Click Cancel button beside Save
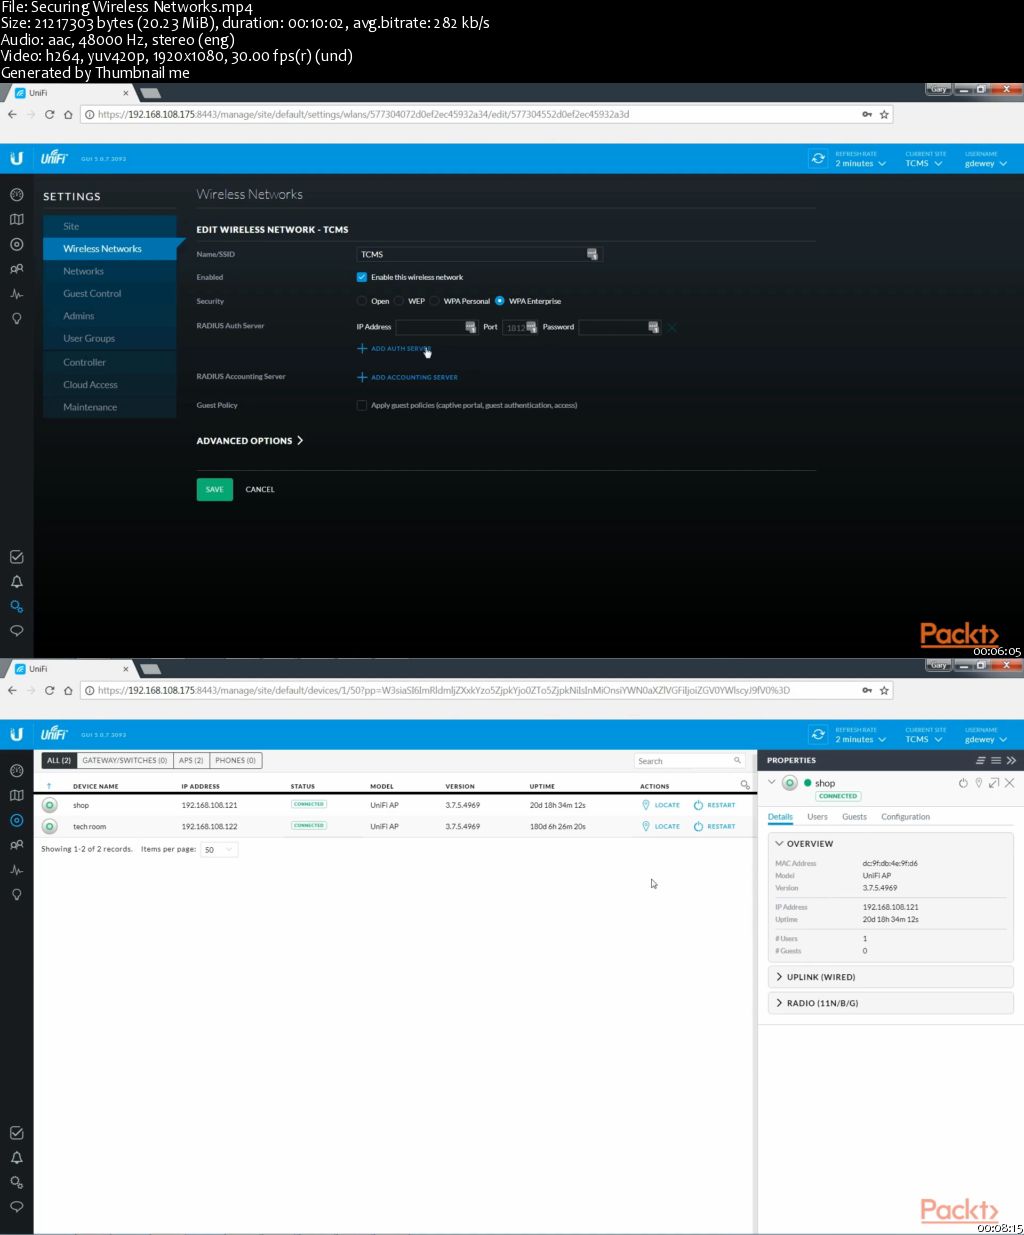 pyautogui.click(x=260, y=489)
